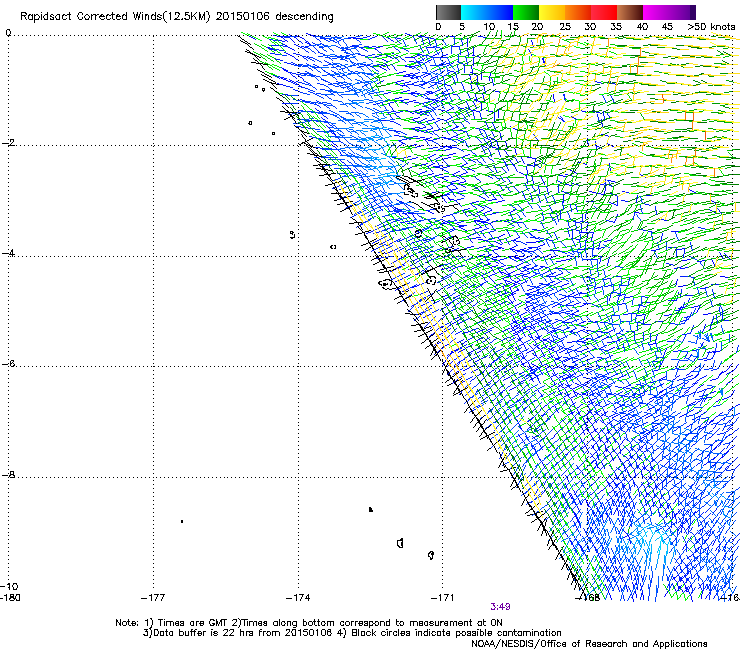This screenshot has height=650, width=740.
Task: Click the '0' latitude label at top left
Action: click(x=8, y=33)
